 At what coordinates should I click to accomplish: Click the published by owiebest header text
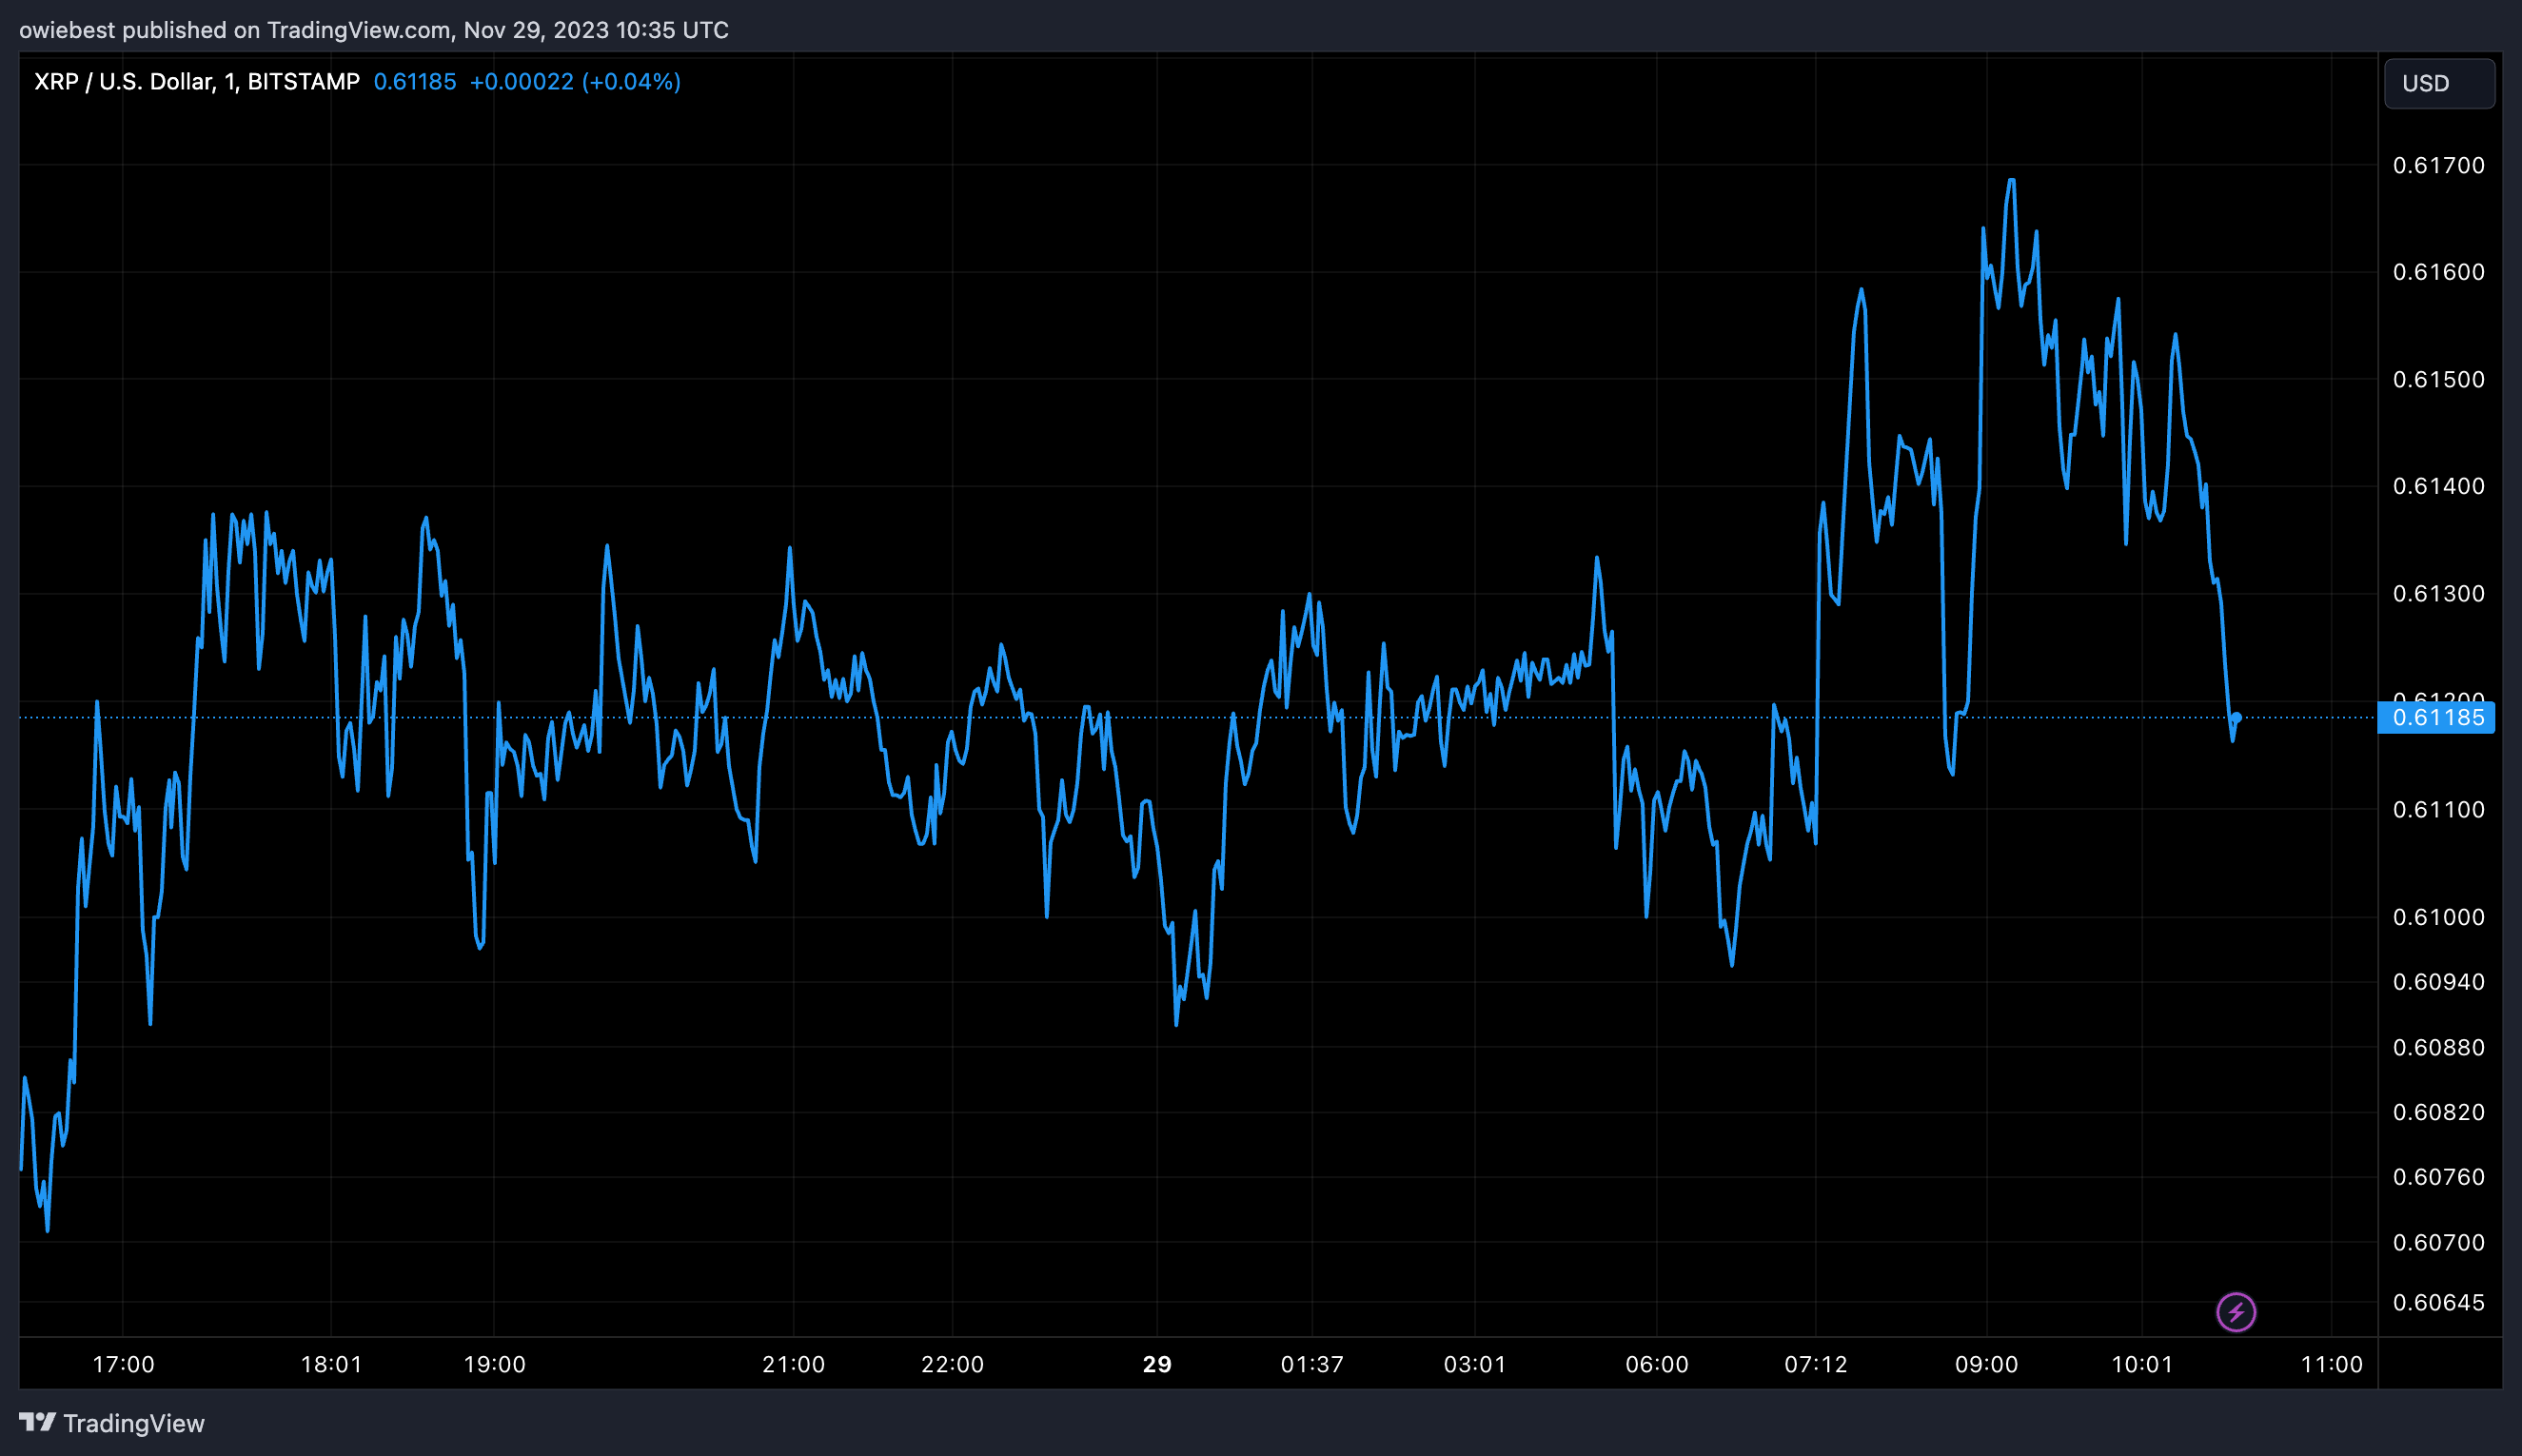click(x=373, y=30)
